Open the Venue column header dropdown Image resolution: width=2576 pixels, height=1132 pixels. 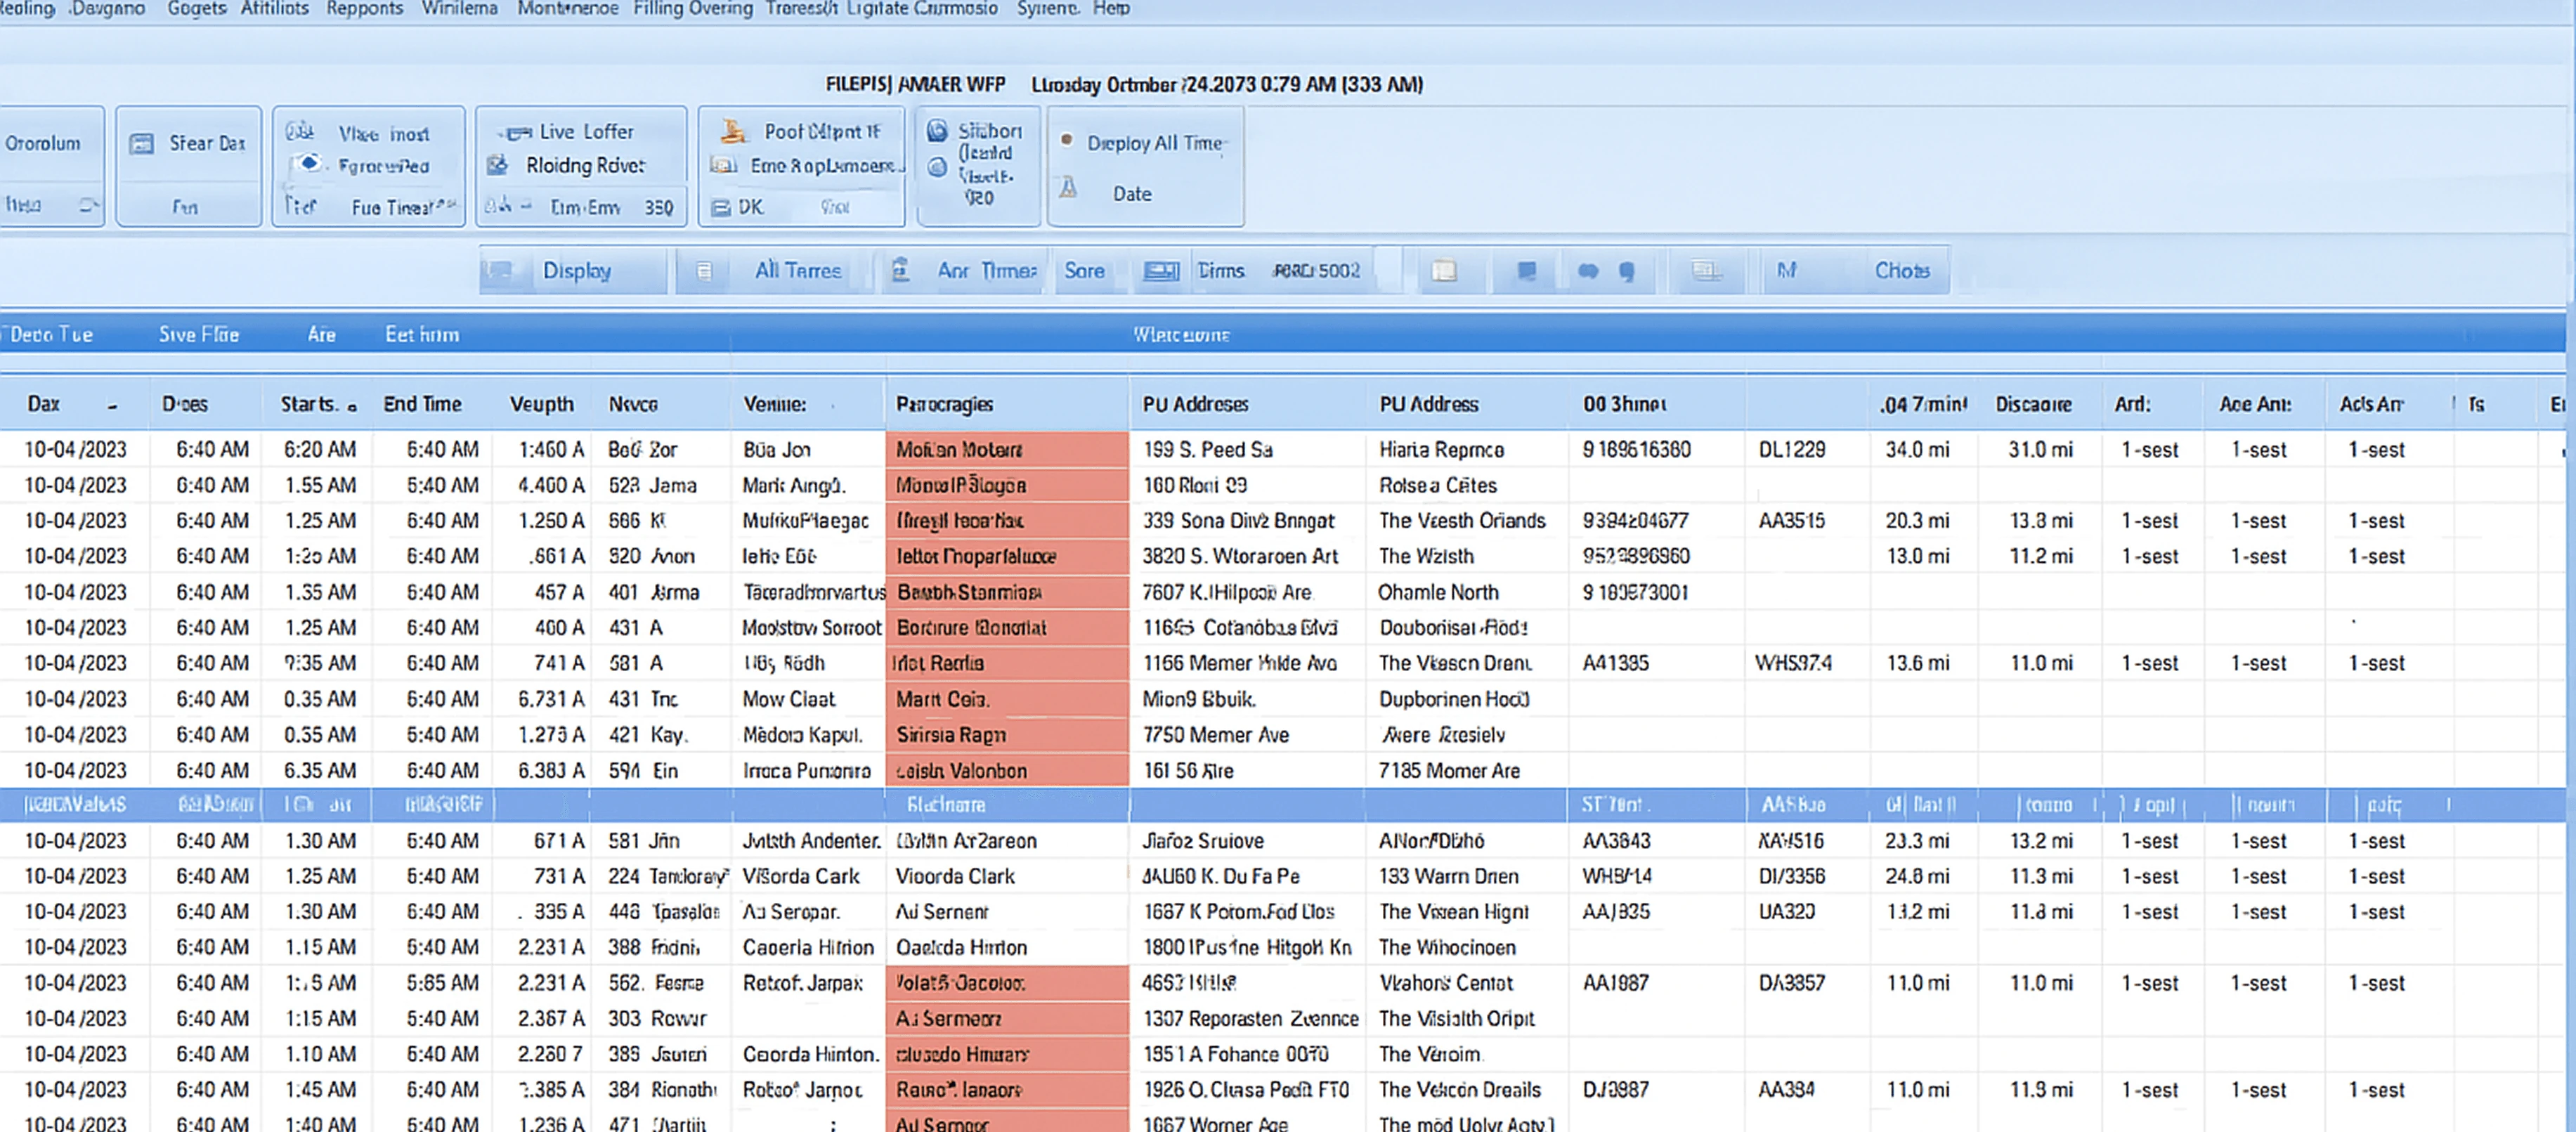click(832, 406)
